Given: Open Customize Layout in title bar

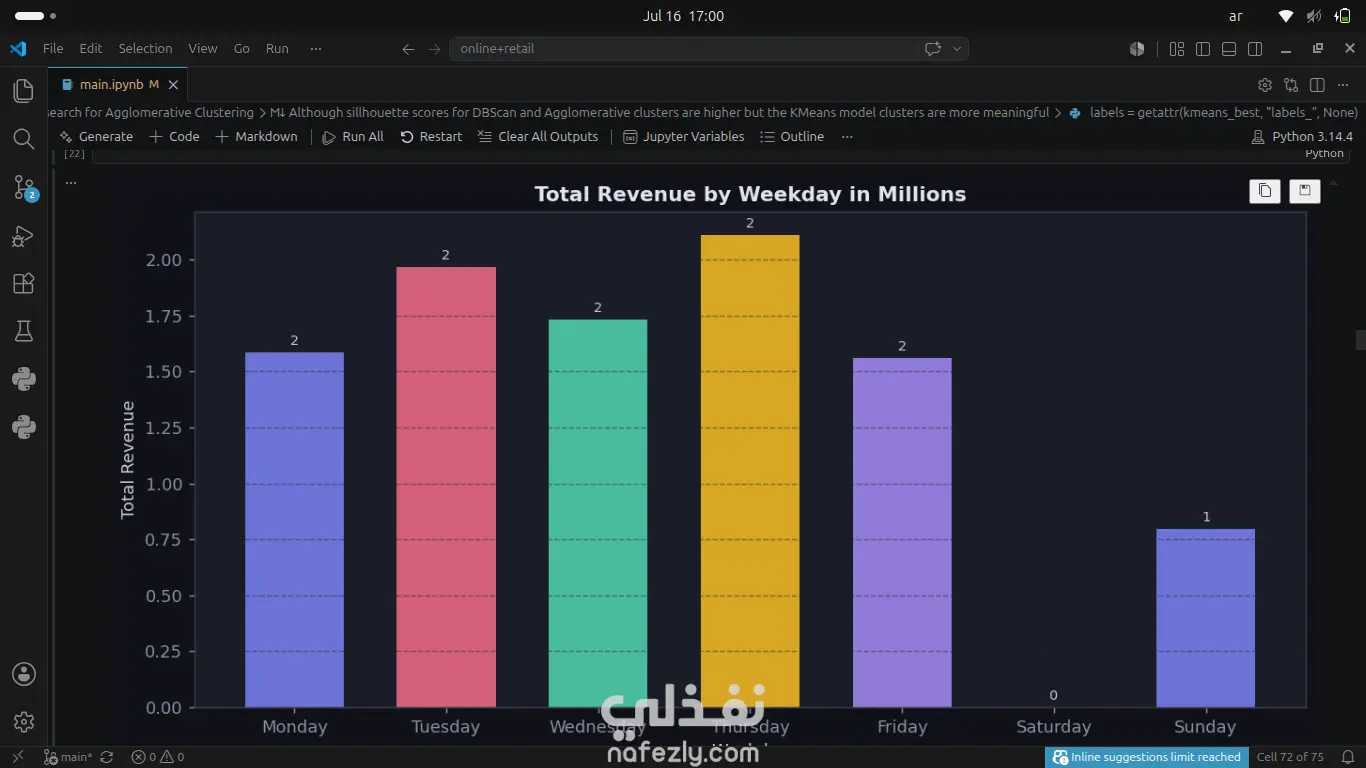Looking at the screenshot, I should (1177, 48).
